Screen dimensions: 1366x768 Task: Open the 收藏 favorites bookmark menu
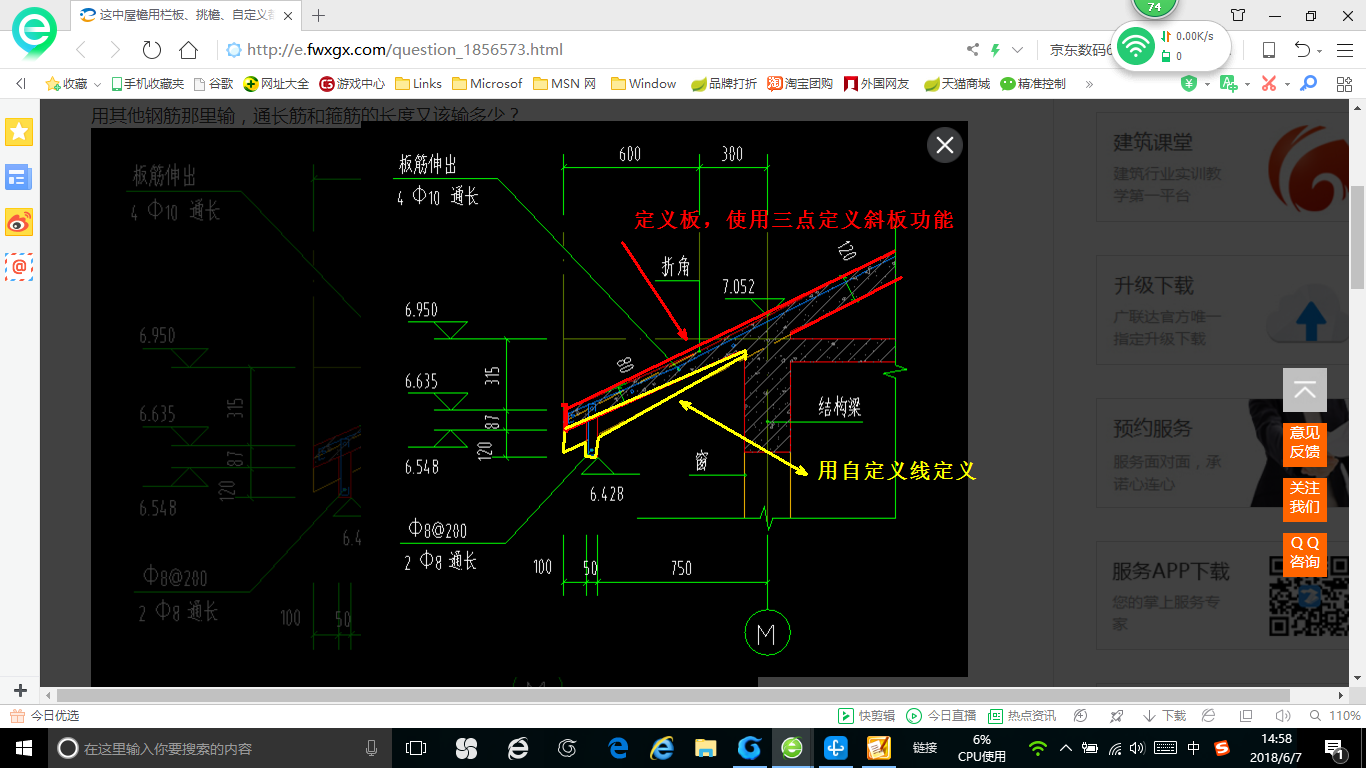click(x=73, y=84)
